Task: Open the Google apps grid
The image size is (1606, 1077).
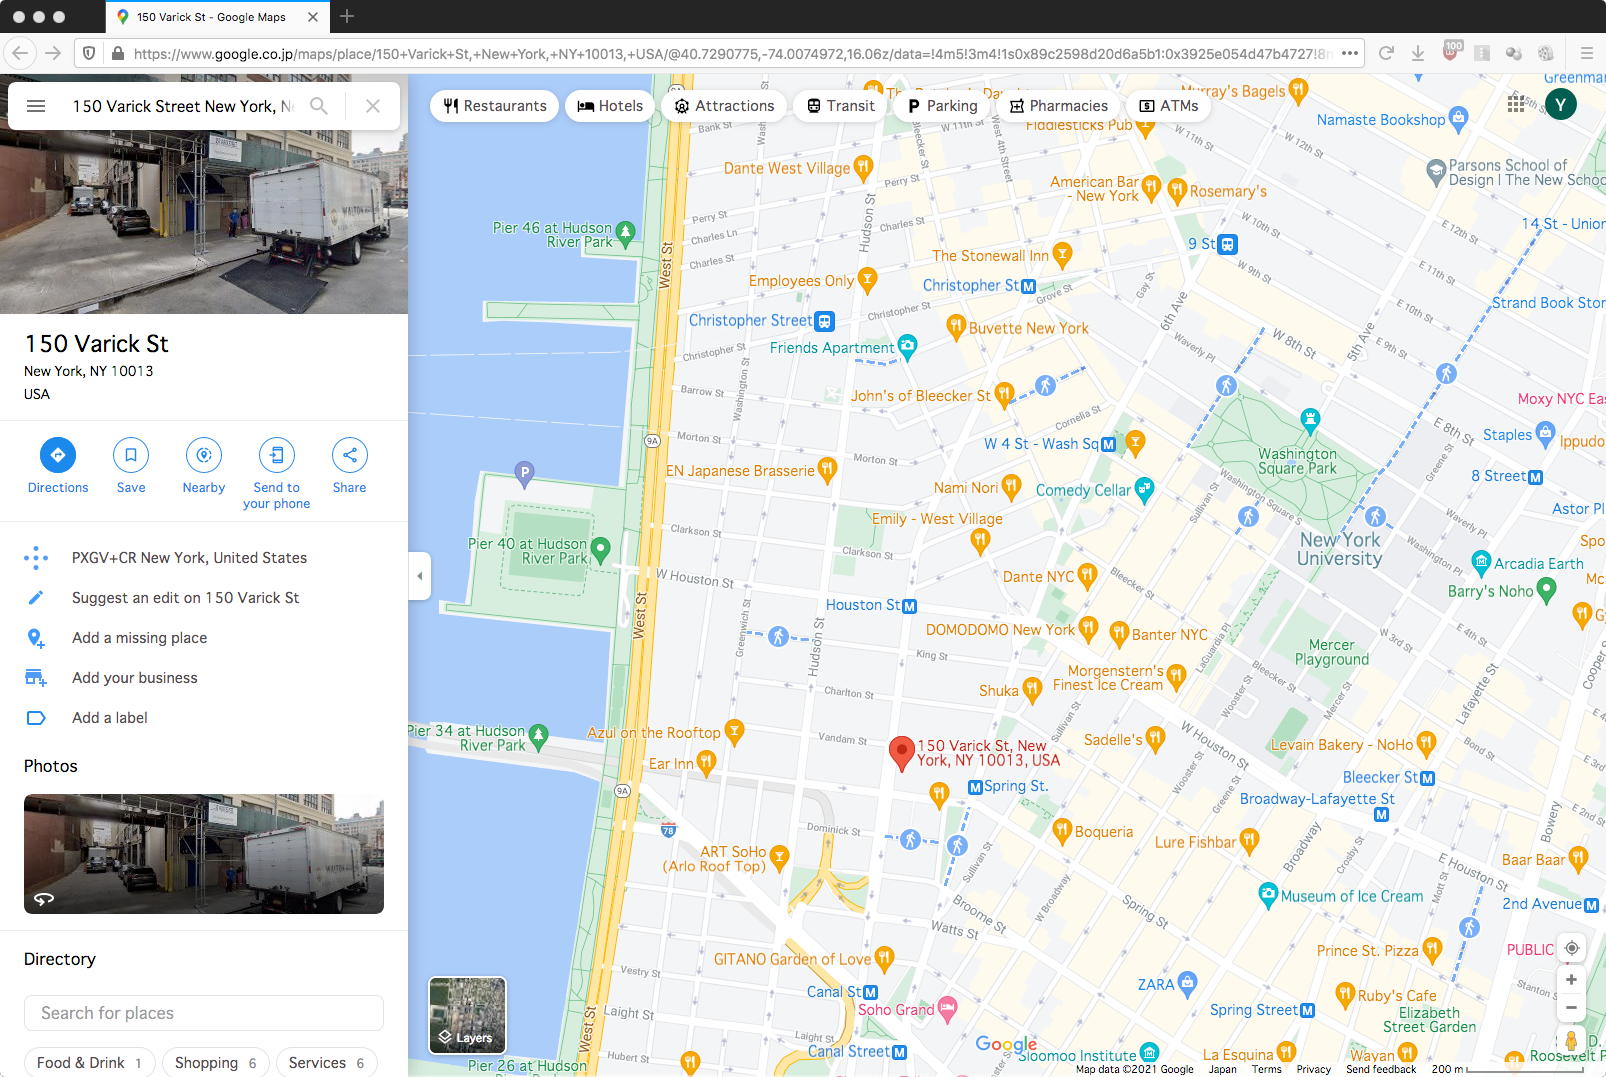Action: point(1516,103)
